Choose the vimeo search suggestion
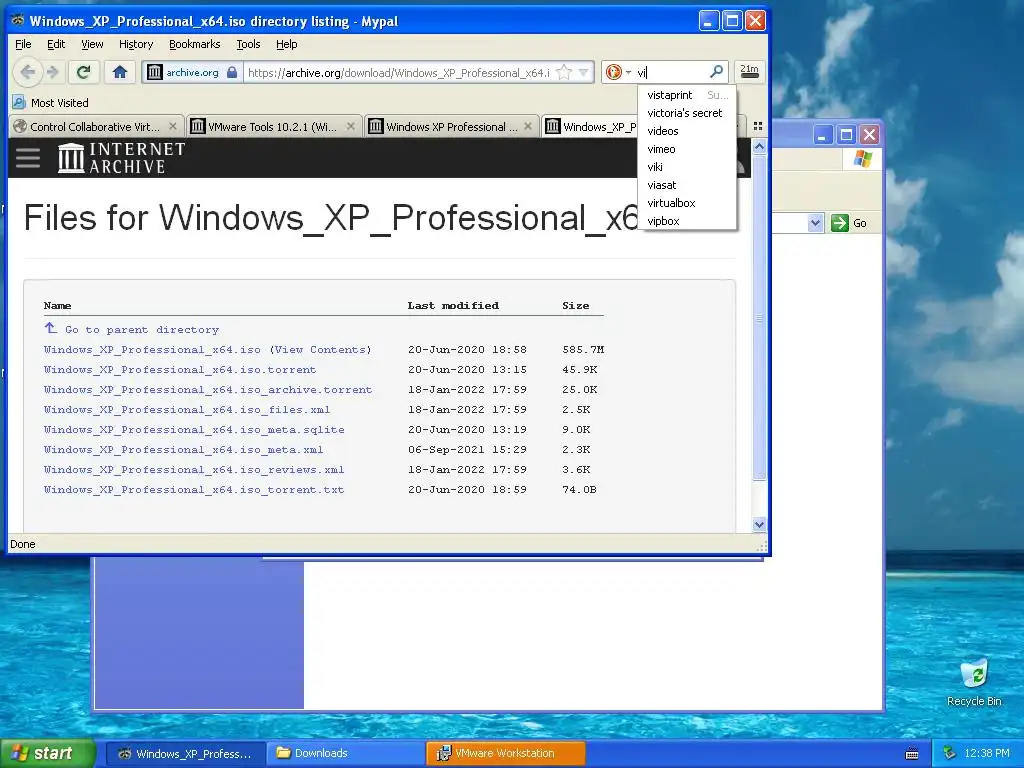This screenshot has width=1024, height=768. click(687, 150)
